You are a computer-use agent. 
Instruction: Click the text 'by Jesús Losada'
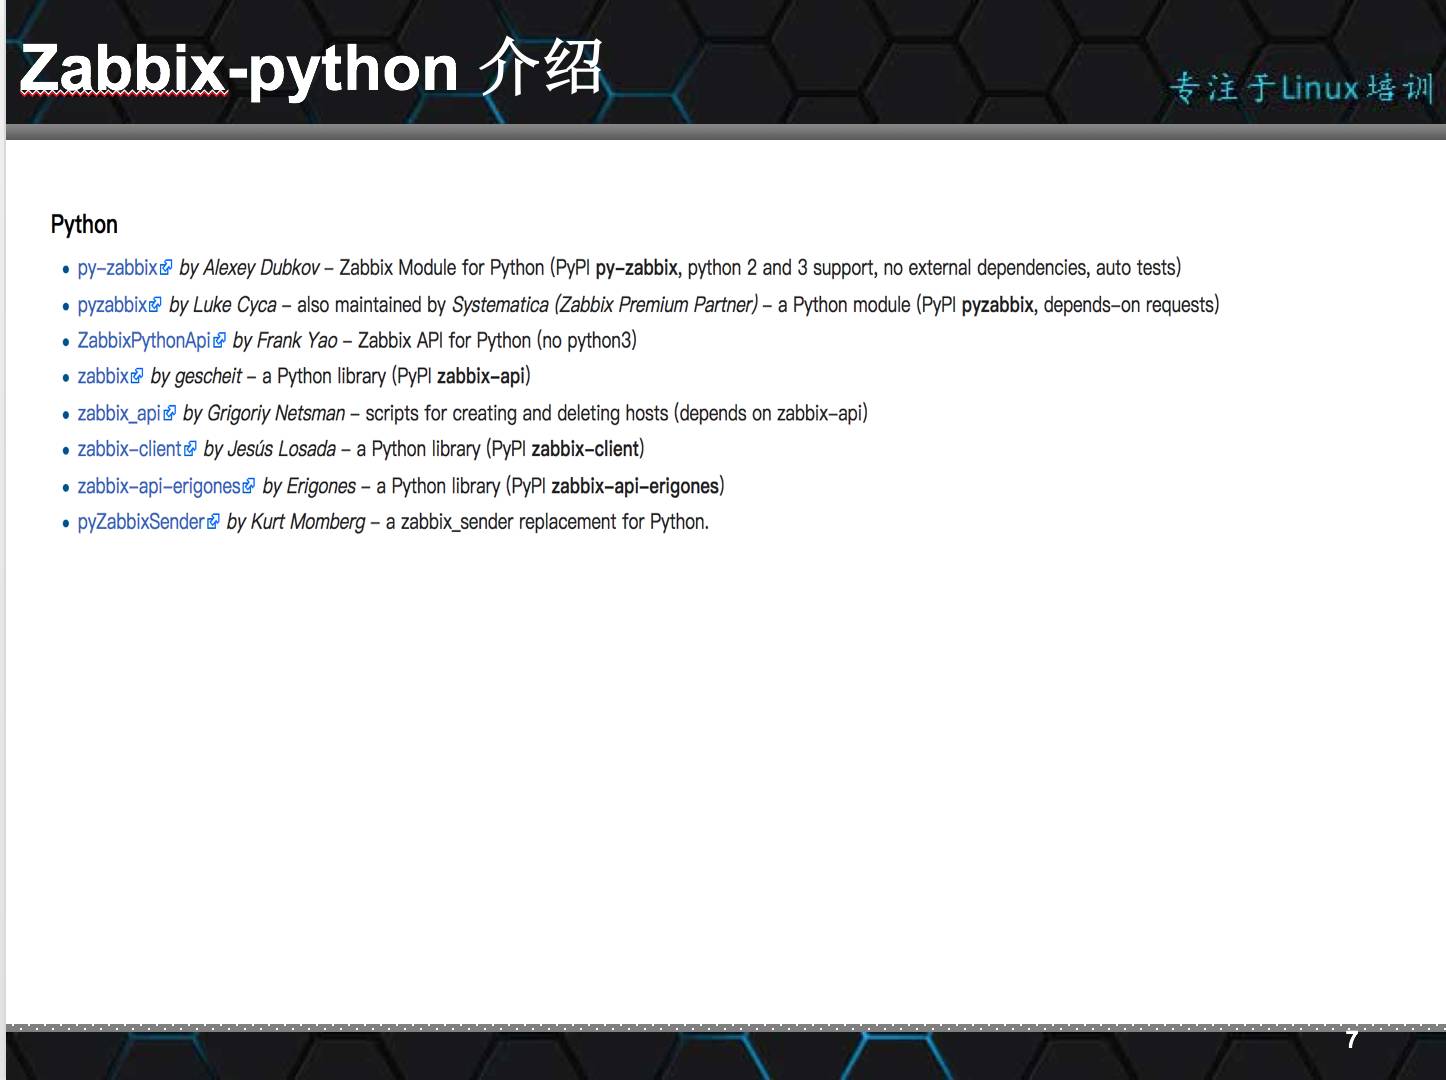pyautogui.click(x=269, y=449)
